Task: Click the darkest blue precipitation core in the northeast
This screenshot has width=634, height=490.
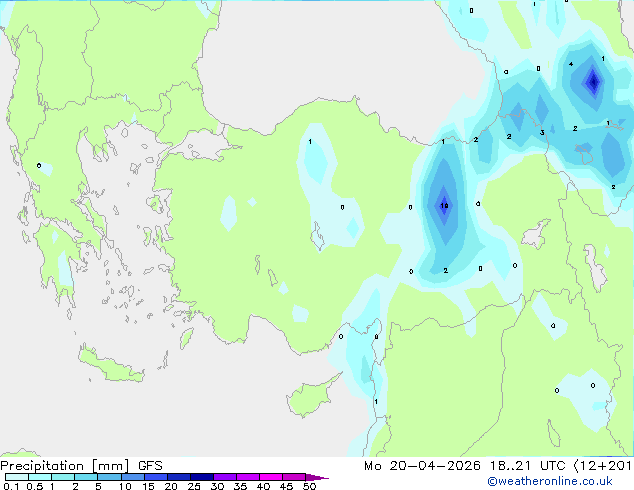Action: point(594,82)
